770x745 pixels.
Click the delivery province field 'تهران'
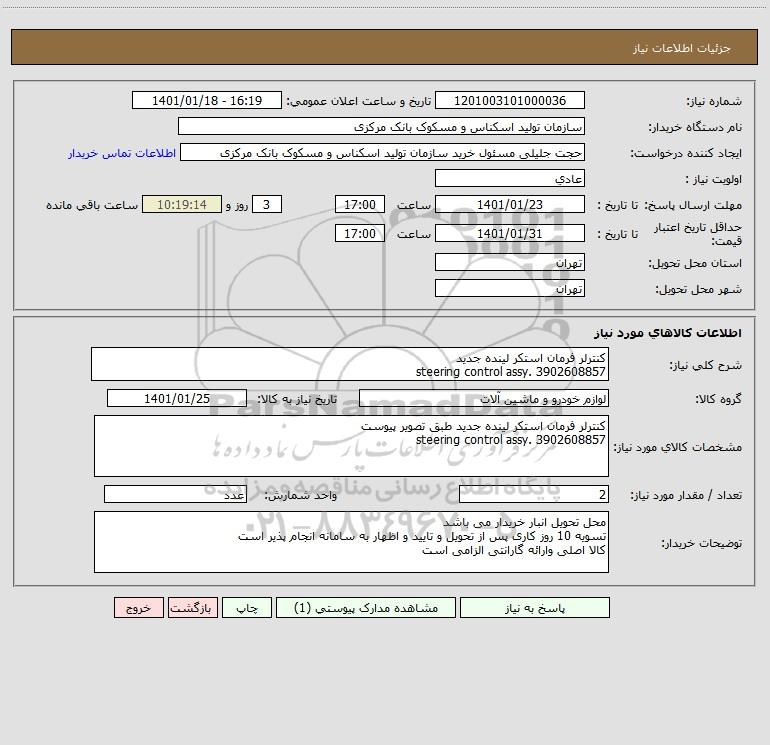pyautogui.click(x=510, y=262)
